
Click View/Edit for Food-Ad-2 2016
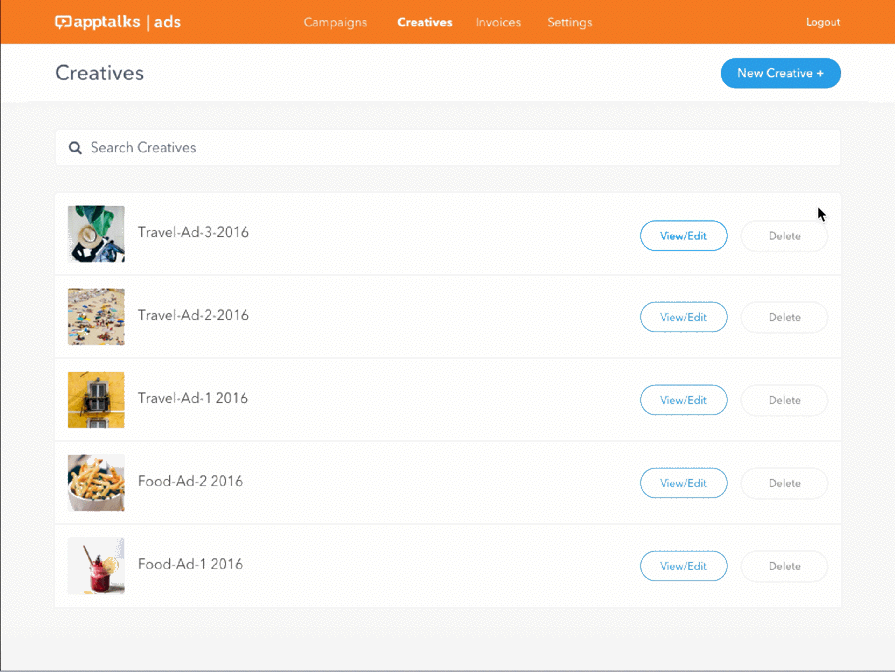pyautogui.click(x=683, y=483)
